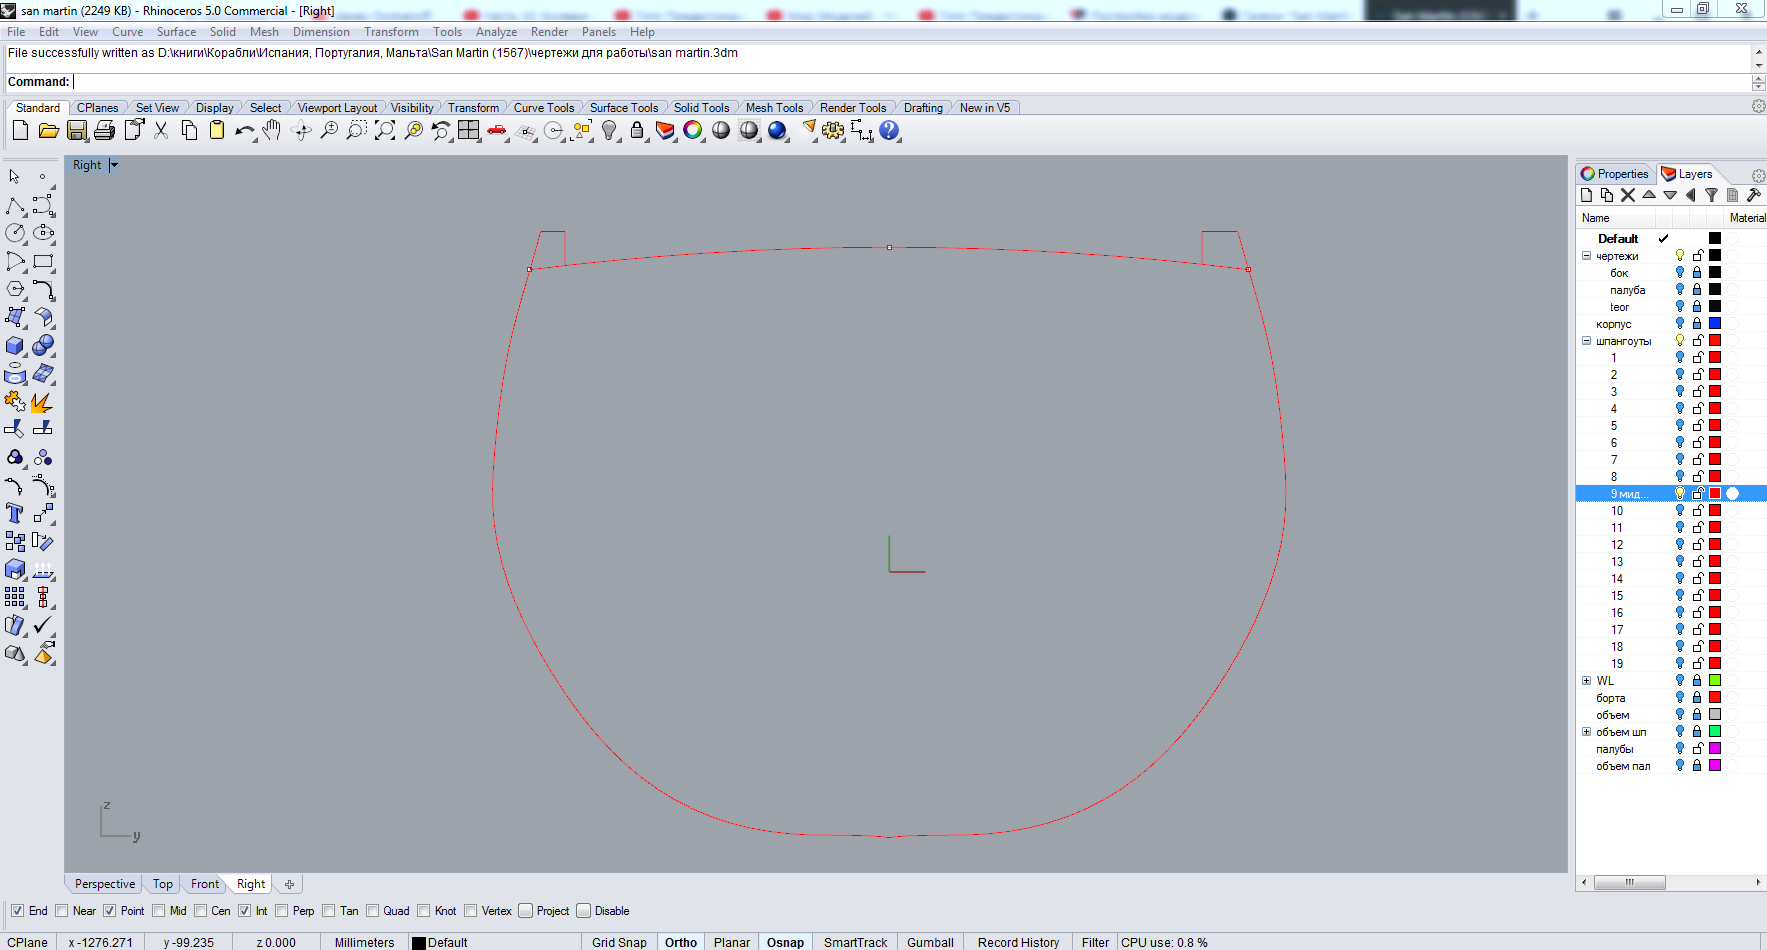Screen dimensions: 1767x950
Task: Select the Zoom Extents toolbar icon
Action: (385, 131)
